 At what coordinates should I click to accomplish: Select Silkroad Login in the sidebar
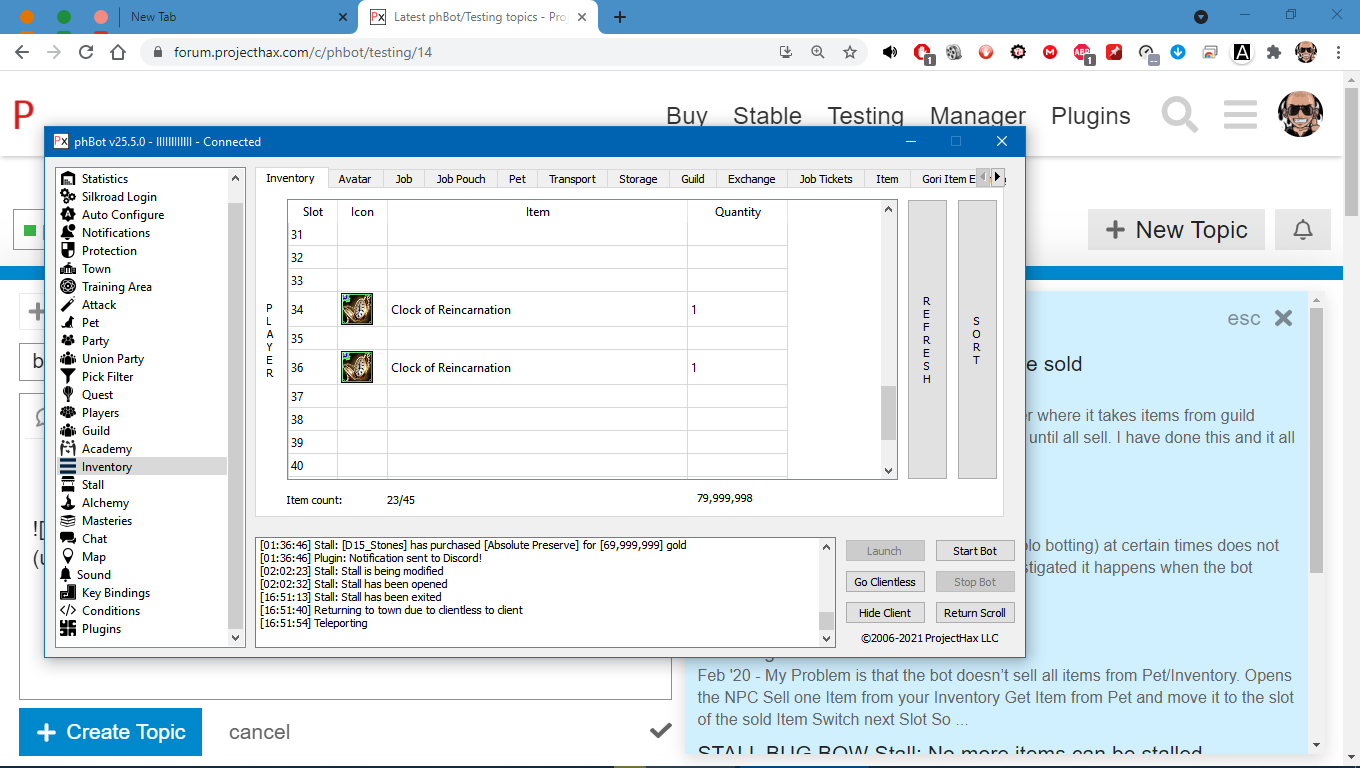point(118,197)
